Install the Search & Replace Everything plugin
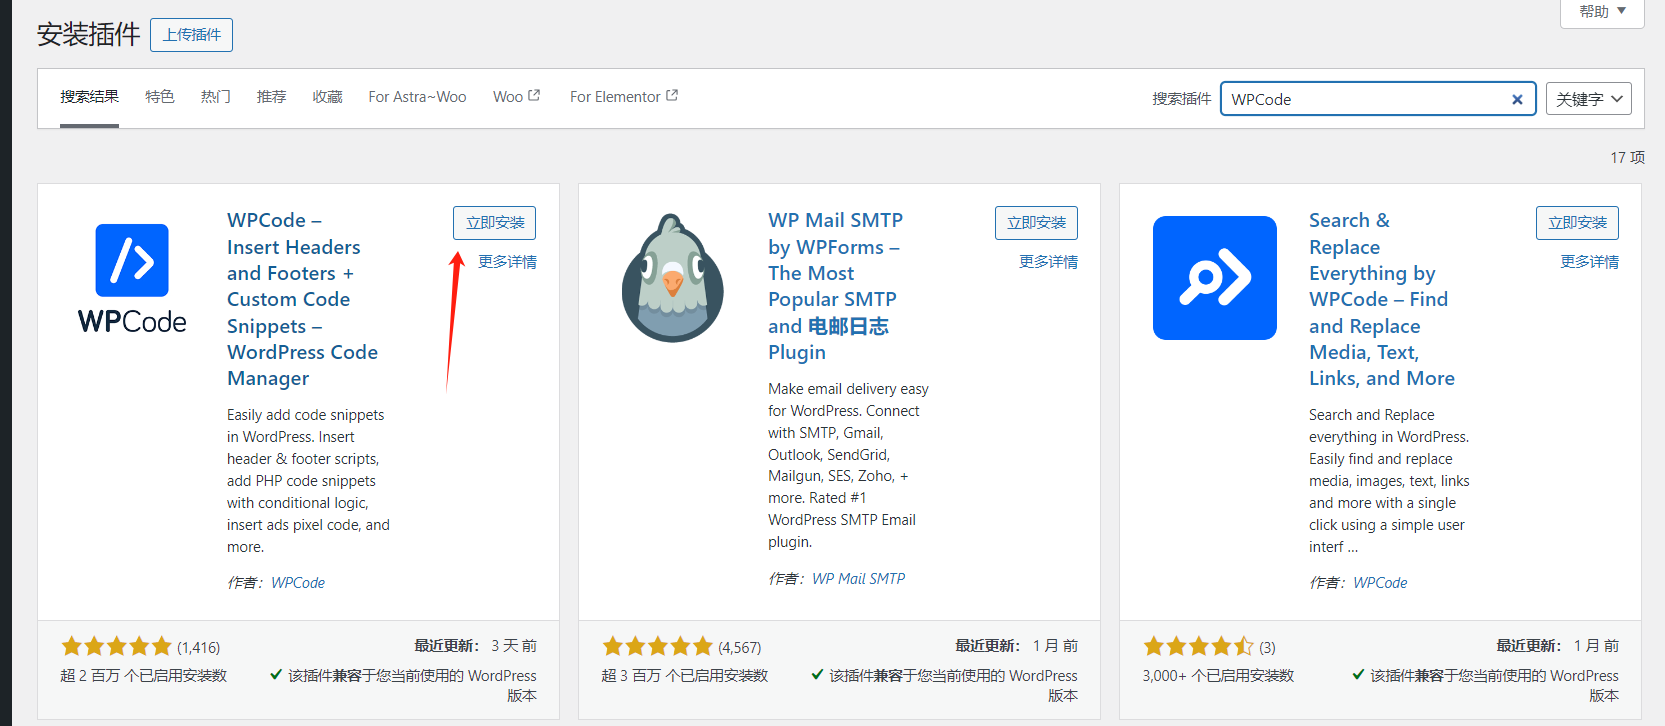Viewport: 1665px width, 726px height. pyautogui.click(x=1577, y=223)
